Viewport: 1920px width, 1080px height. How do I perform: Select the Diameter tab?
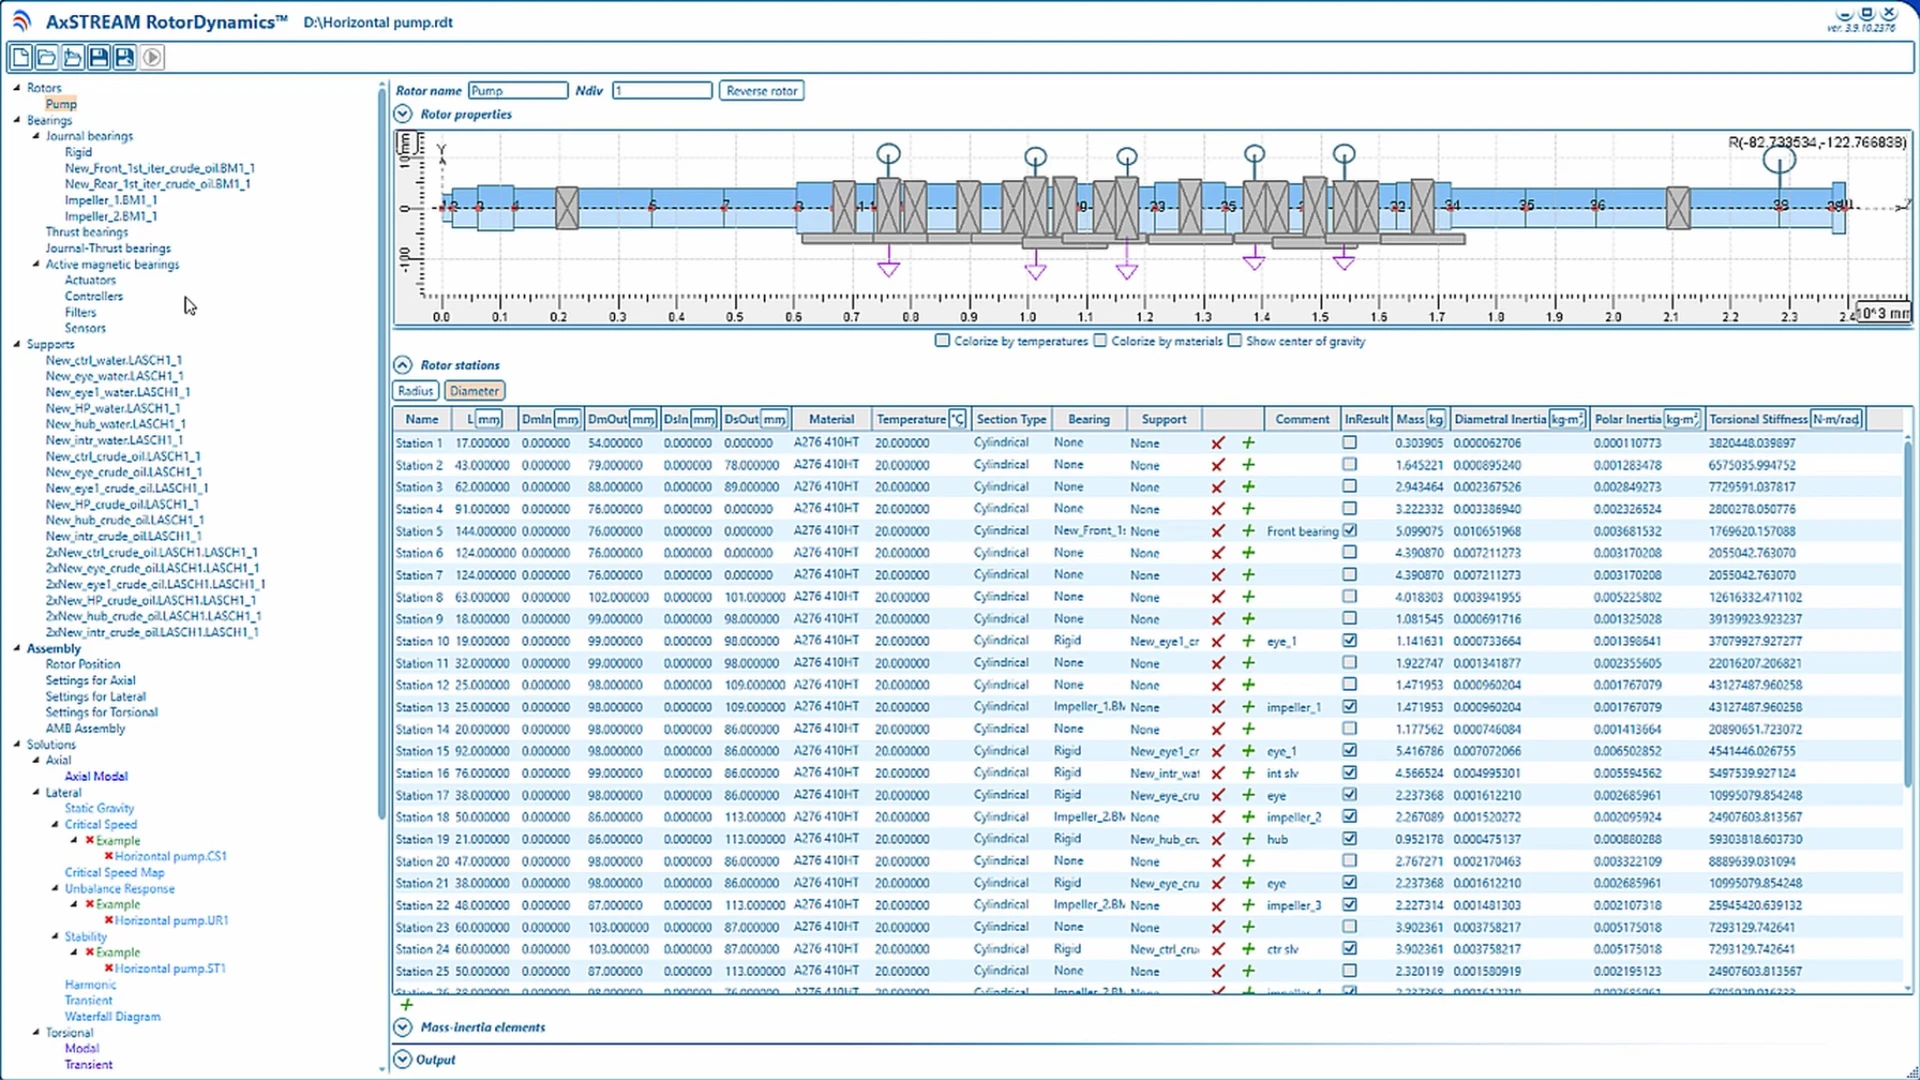coord(474,391)
